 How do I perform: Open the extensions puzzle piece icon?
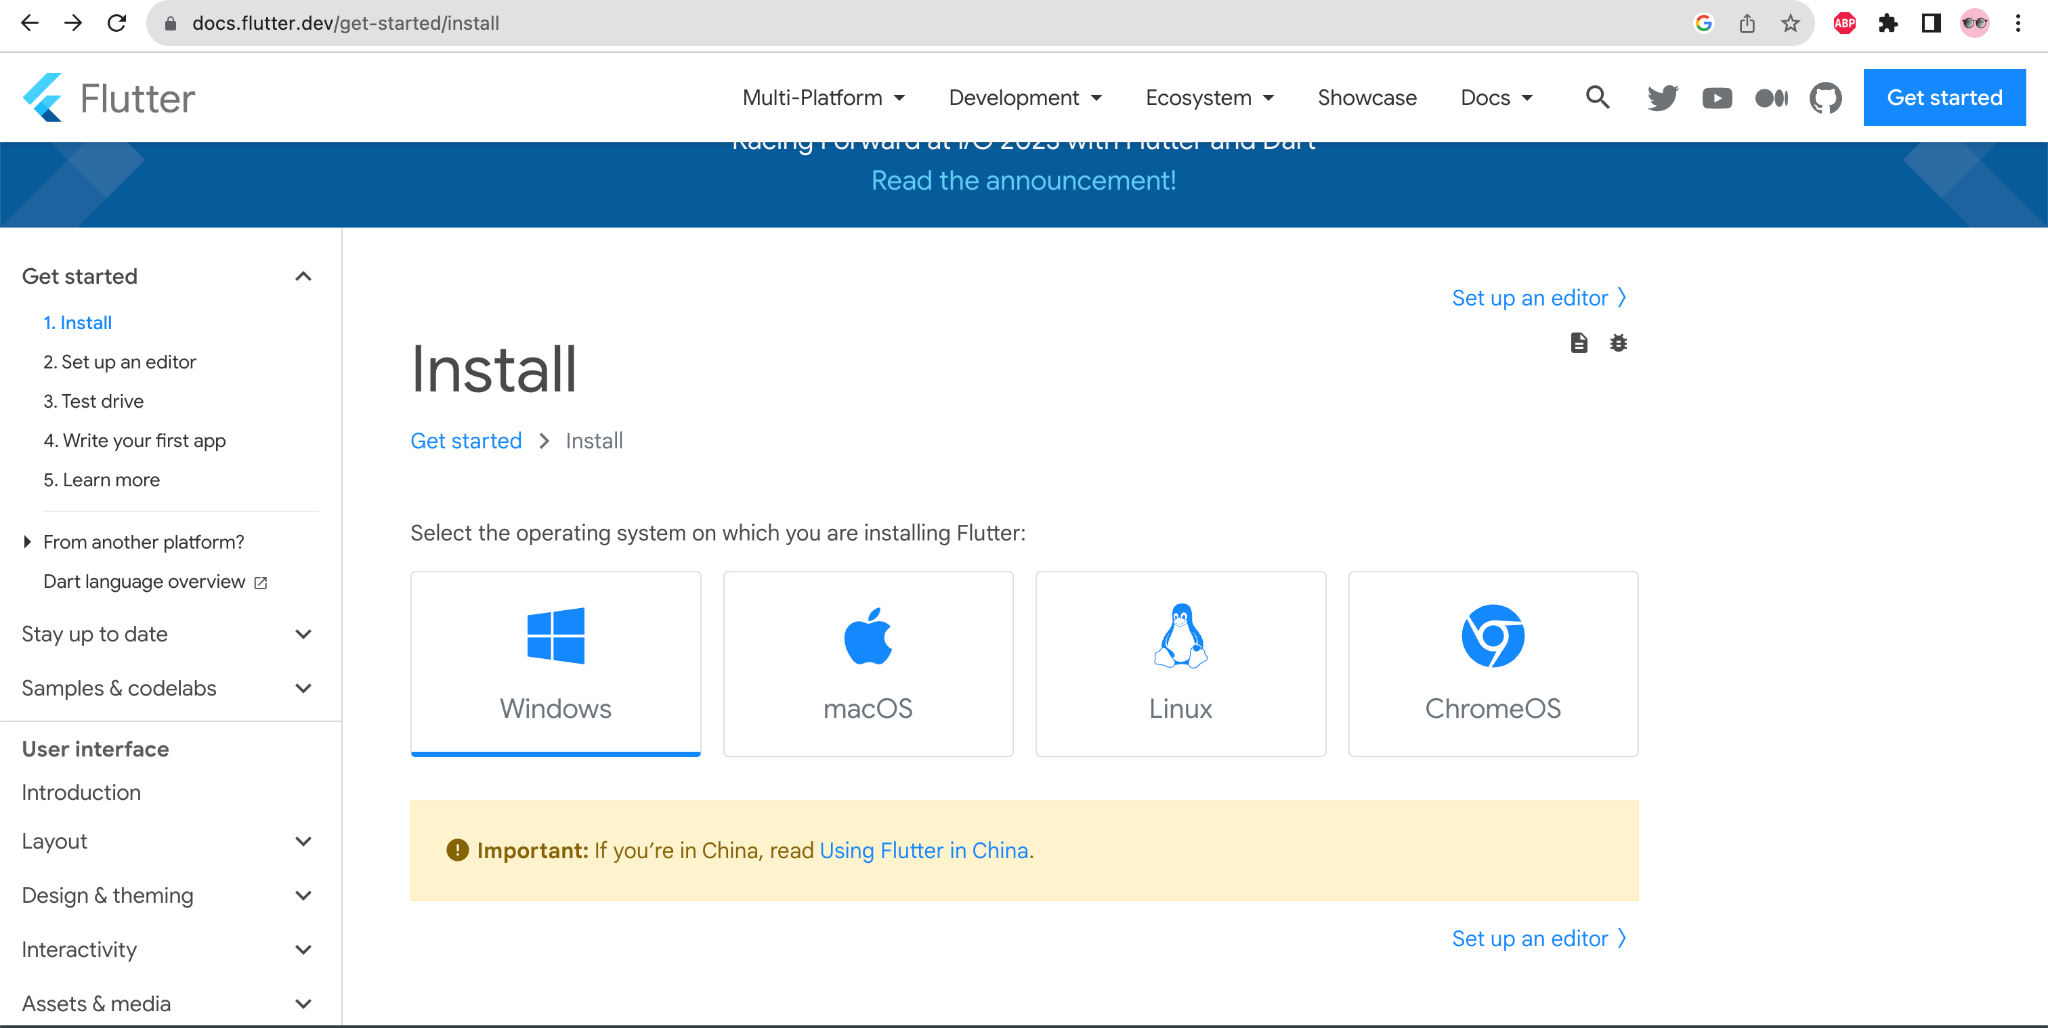click(1888, 23)
